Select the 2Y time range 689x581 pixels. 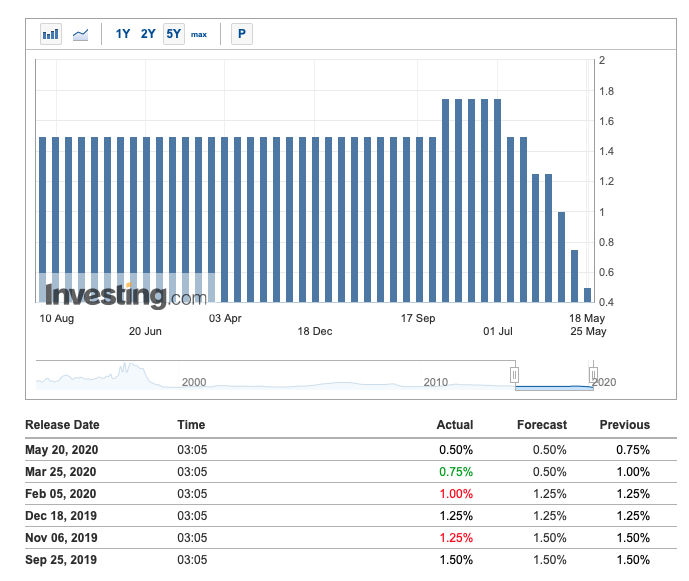(148, 34)
